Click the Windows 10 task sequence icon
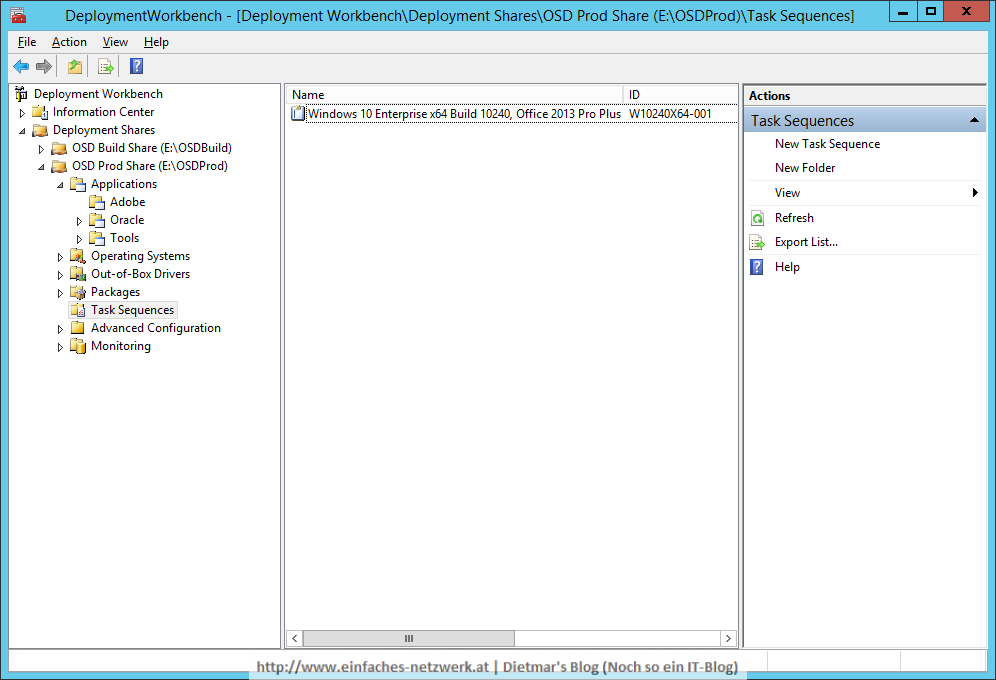The height and width of the screenshot is (680, 996). point(298,114)
